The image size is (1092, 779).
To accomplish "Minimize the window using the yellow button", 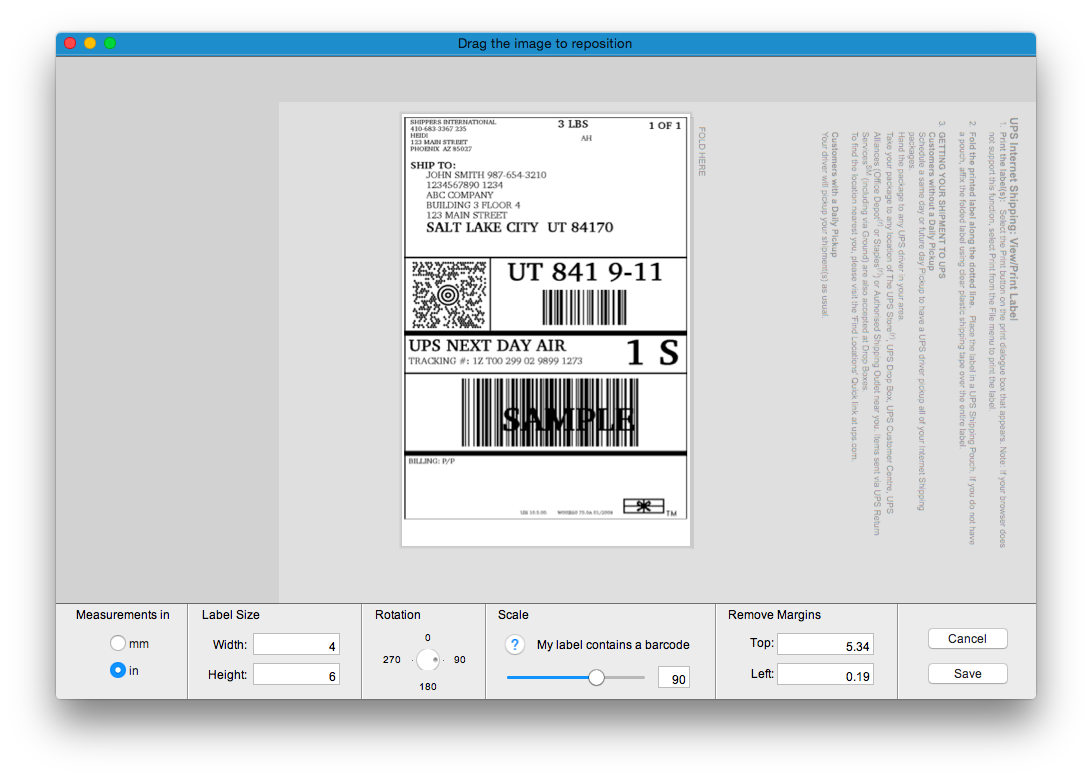I will (x=90, y=43).
